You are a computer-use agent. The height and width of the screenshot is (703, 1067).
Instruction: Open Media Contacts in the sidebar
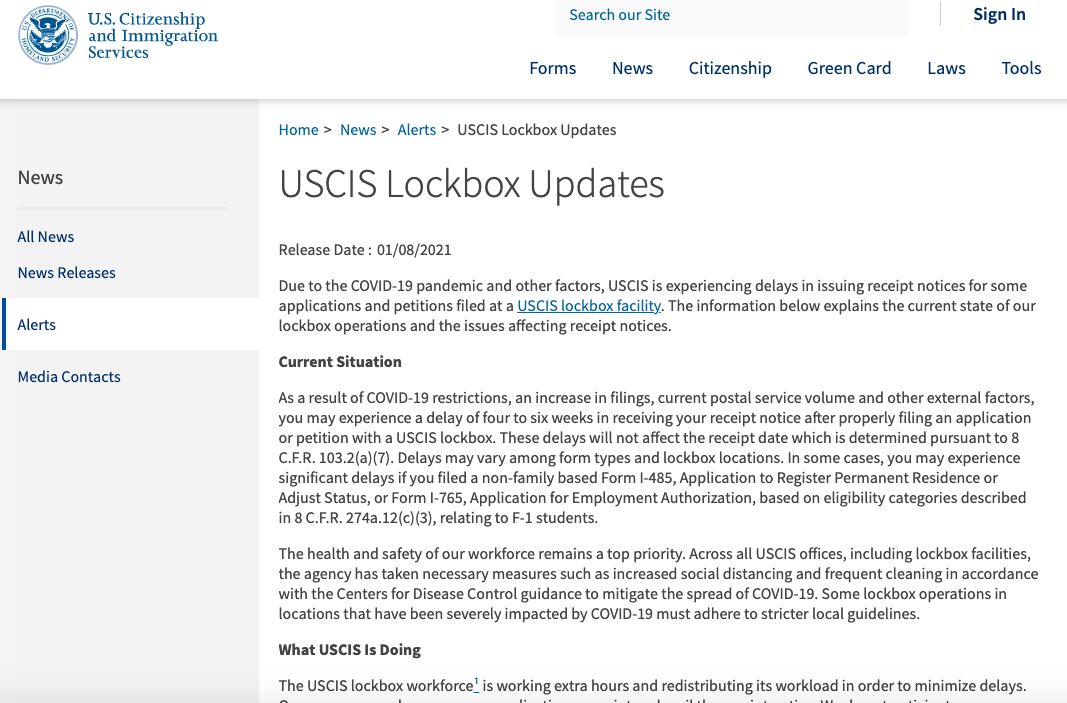pos(69,377)
